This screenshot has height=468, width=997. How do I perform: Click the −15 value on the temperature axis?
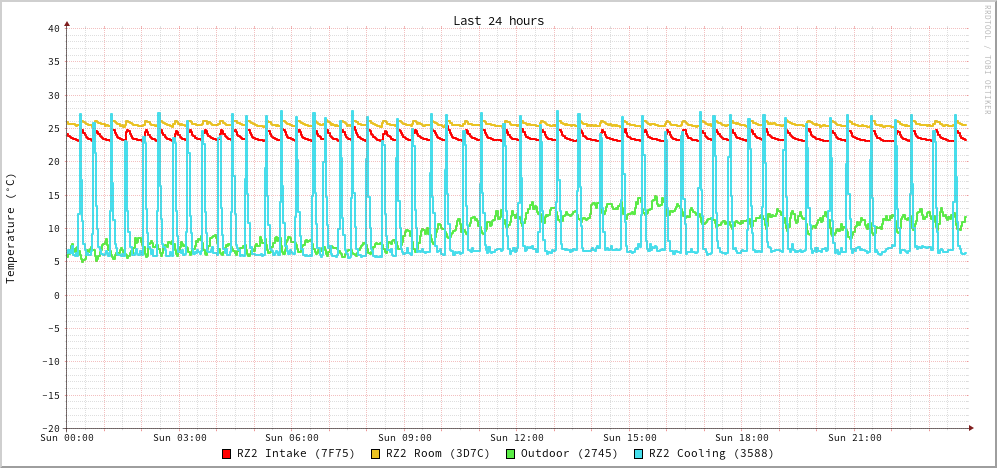coord(50,396)
